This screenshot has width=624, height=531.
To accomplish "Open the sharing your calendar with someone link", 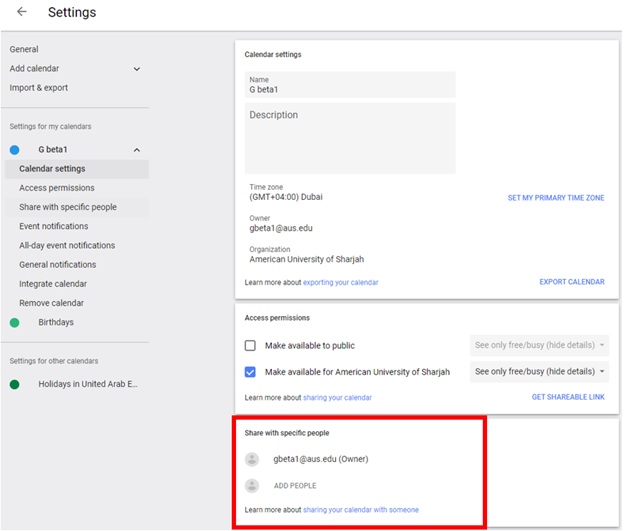I will 361,510.
